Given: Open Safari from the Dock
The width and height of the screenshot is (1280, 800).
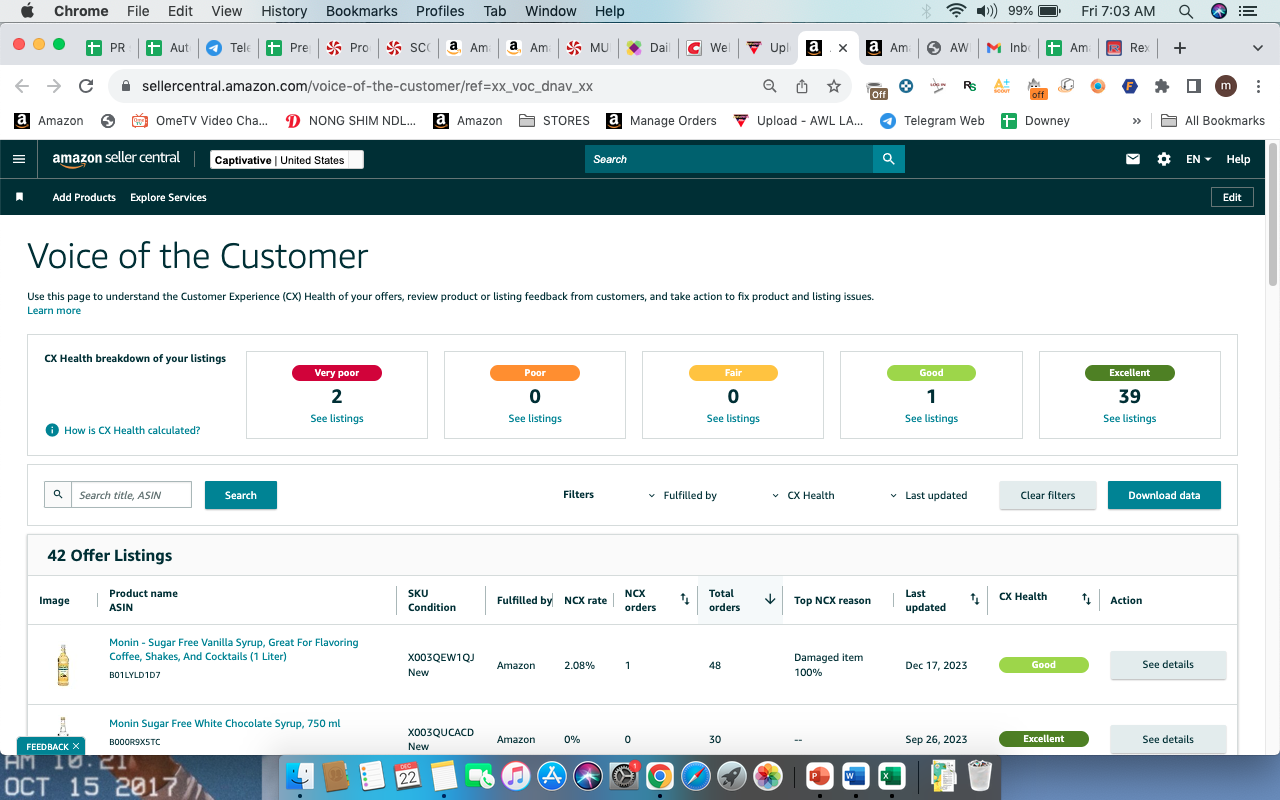Looking at the screenshot, I should 696,776.
